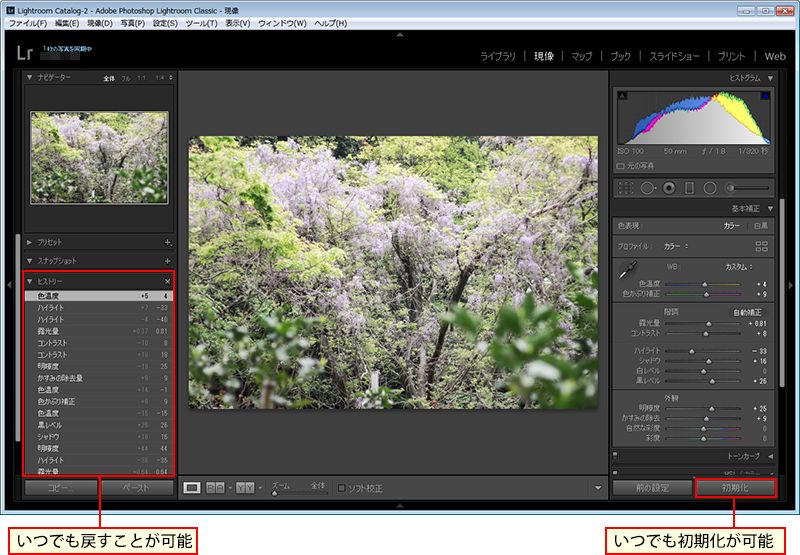Switch to Loupe view in toolbar
Viewport: 800px width, 555px height.
(192, 488)
